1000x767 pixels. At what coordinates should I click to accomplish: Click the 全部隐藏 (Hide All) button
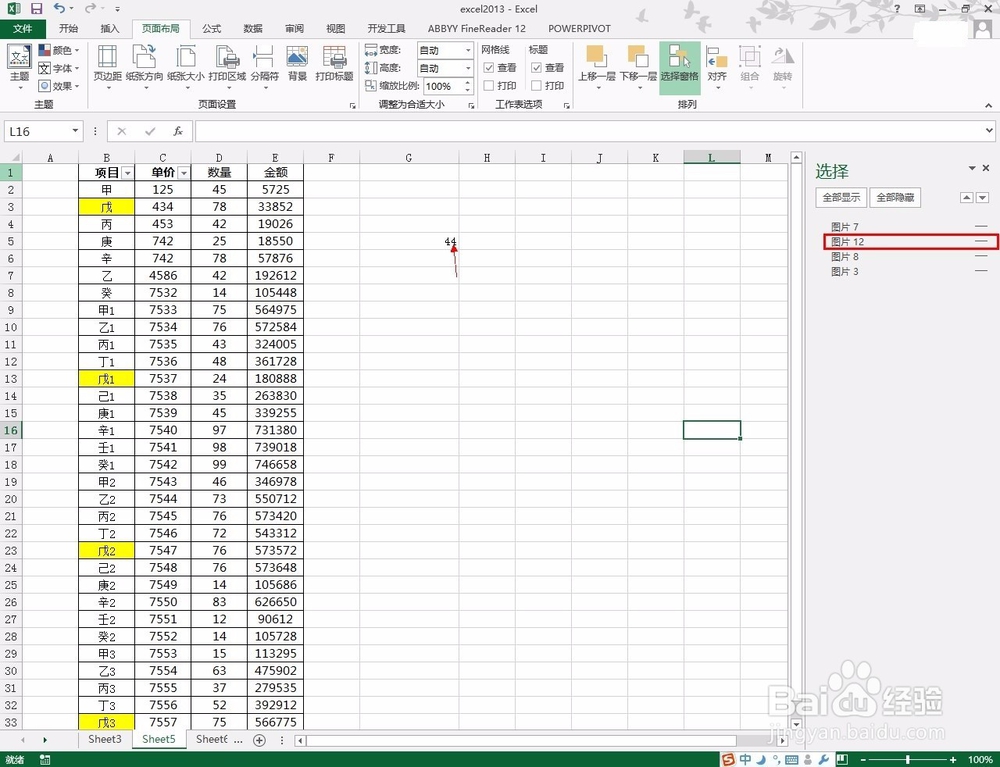[895, 197]
